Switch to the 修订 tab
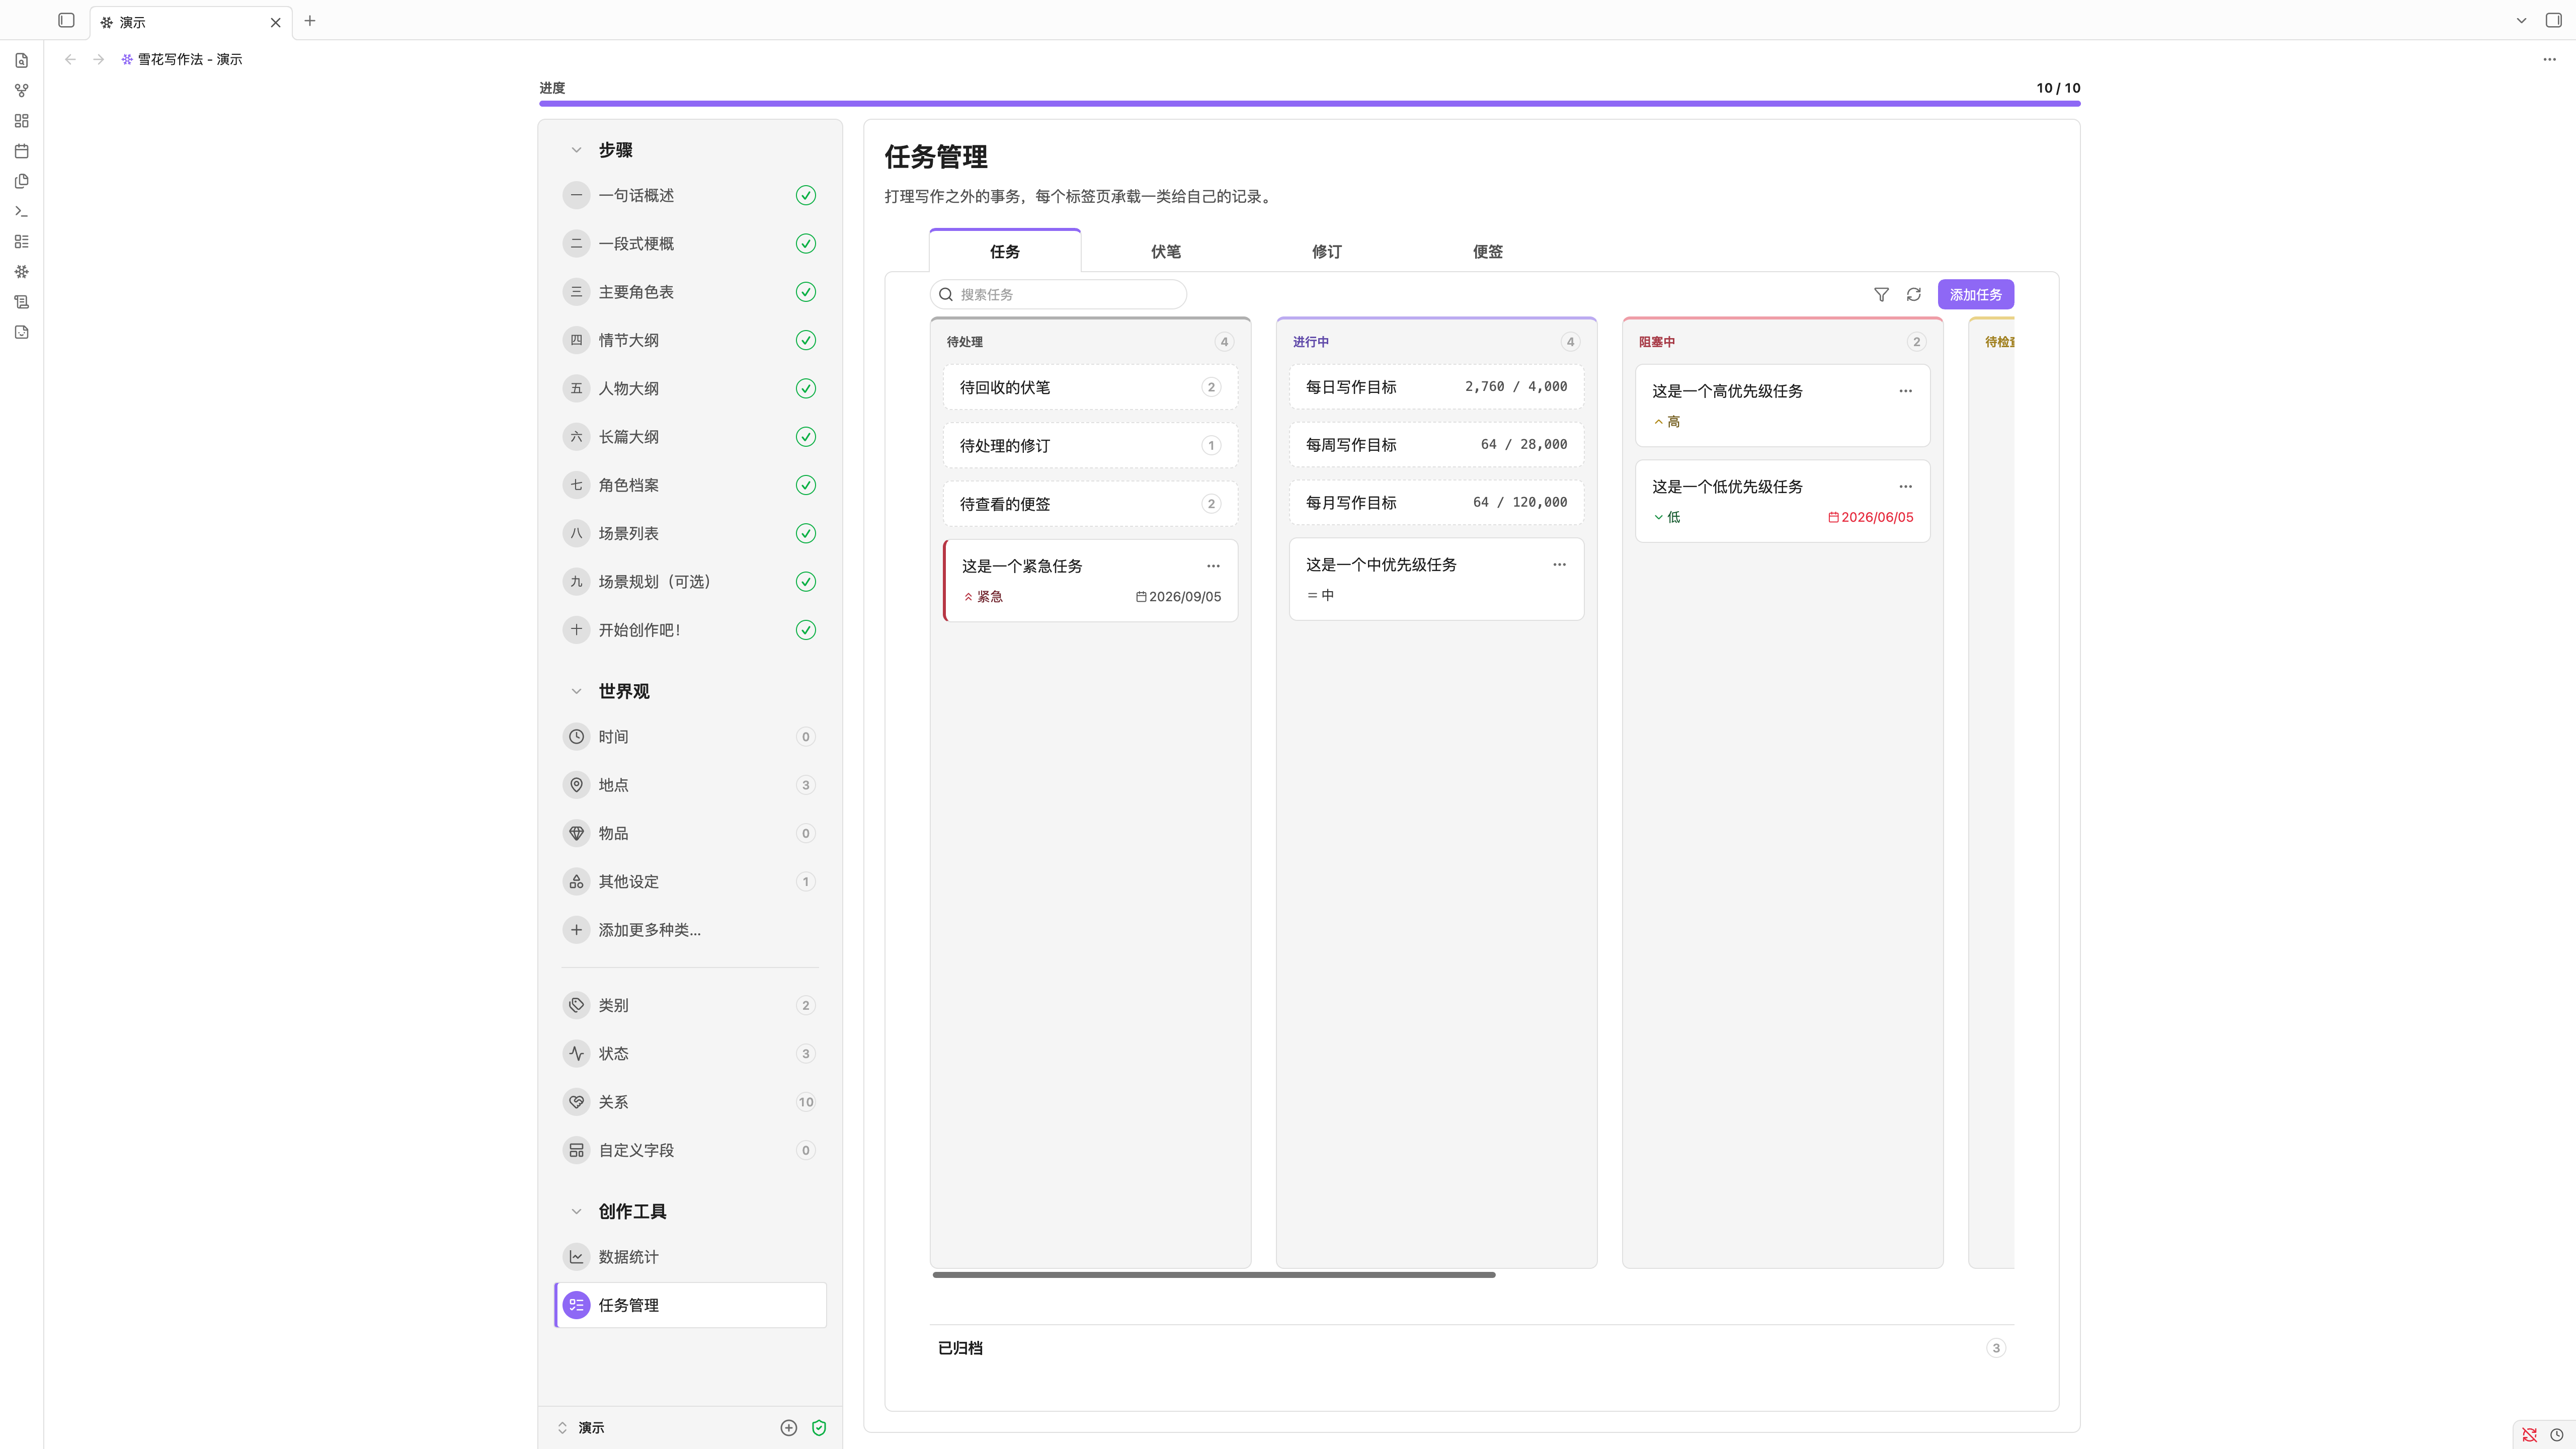 [1326, 251]
